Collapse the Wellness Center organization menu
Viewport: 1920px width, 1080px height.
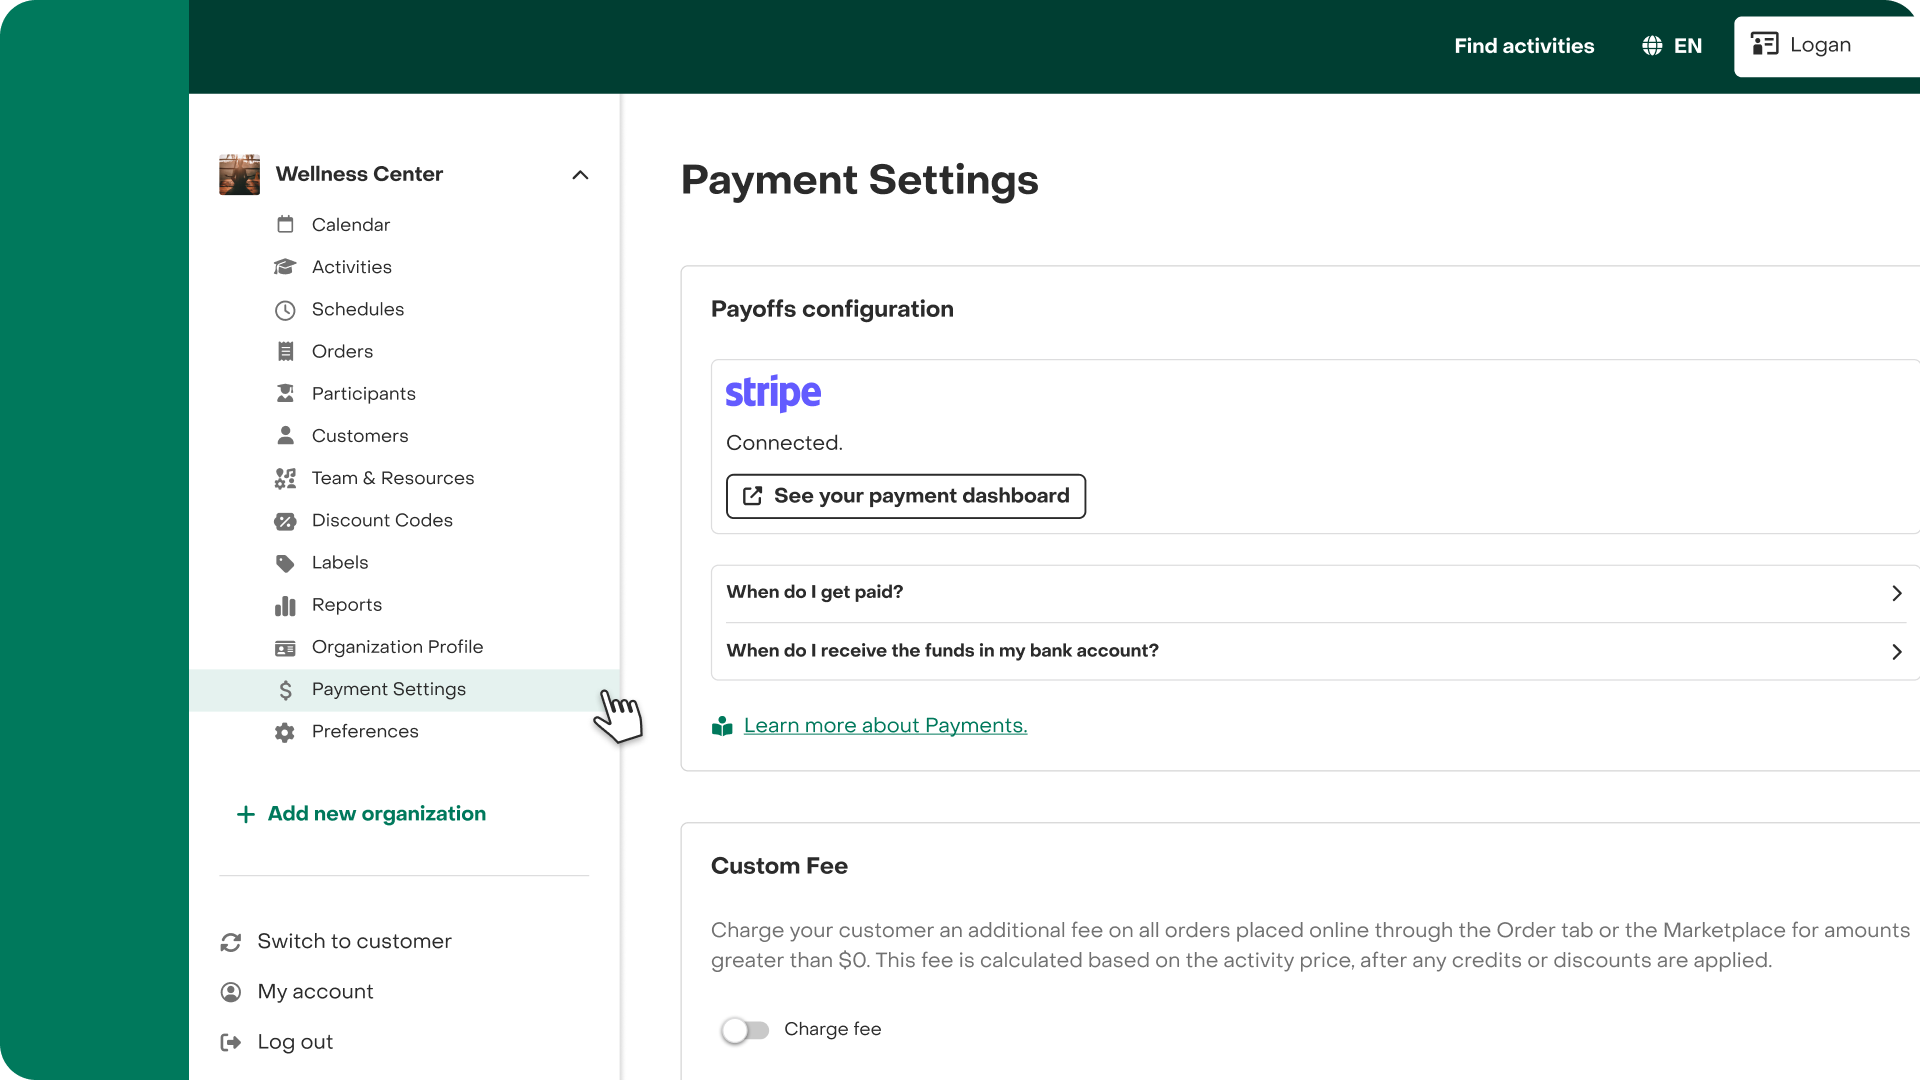click(x=580, y=175)
